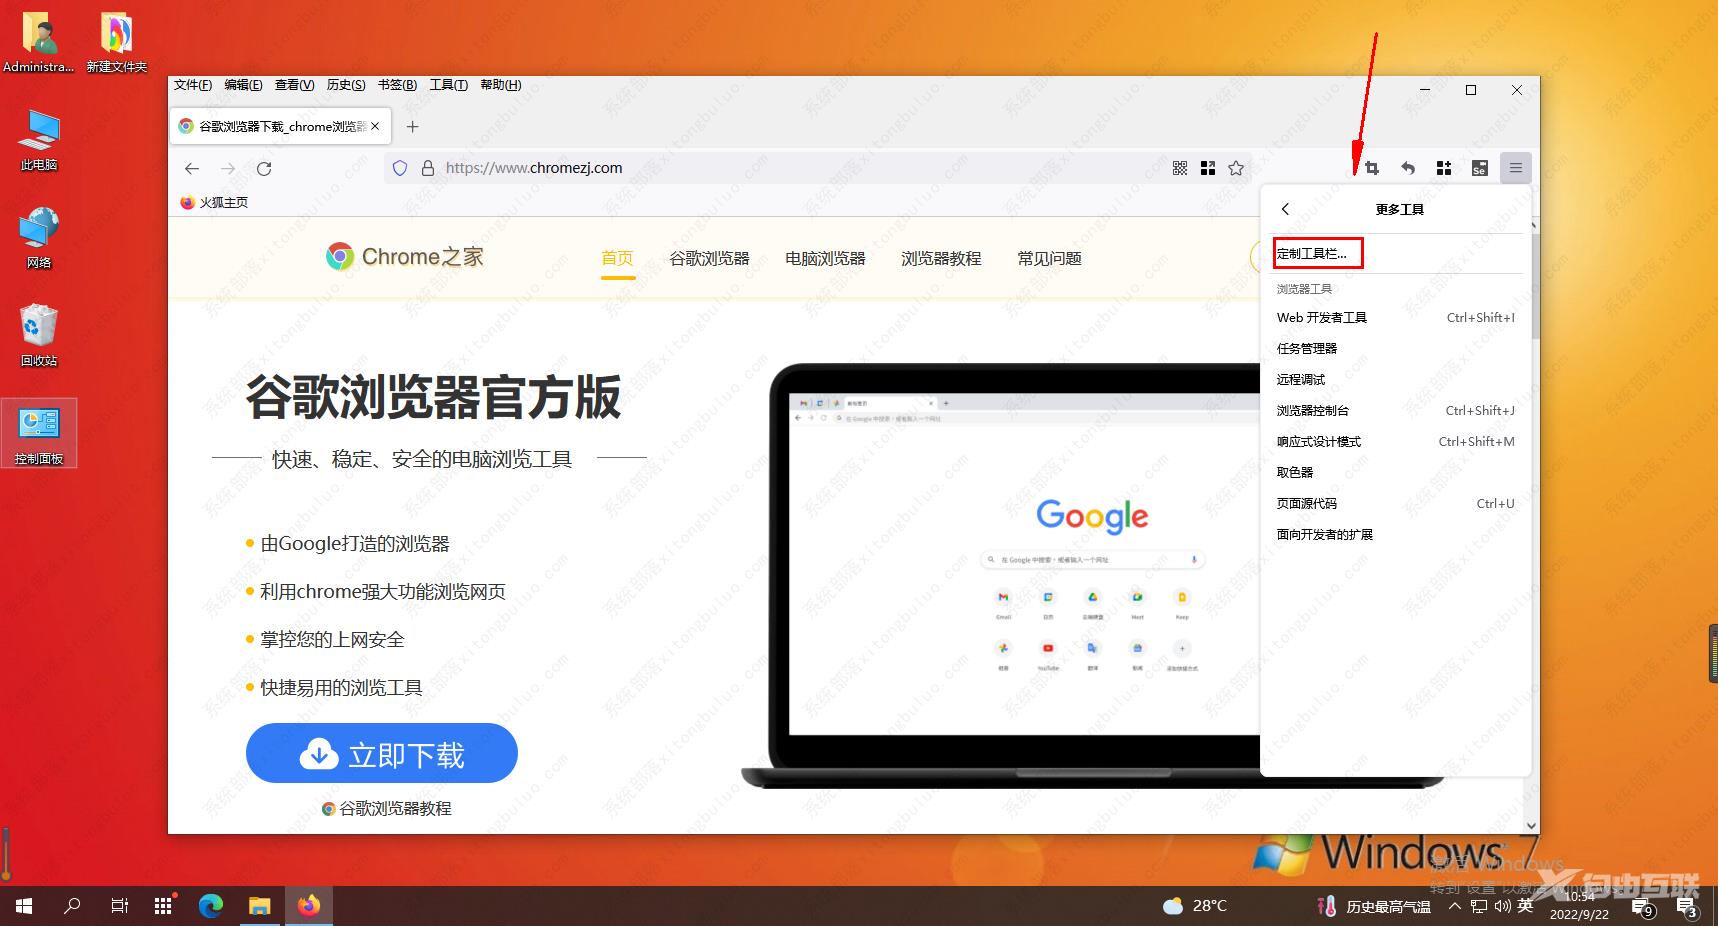Click the volume speaker tray icon

coord(1502,906)
